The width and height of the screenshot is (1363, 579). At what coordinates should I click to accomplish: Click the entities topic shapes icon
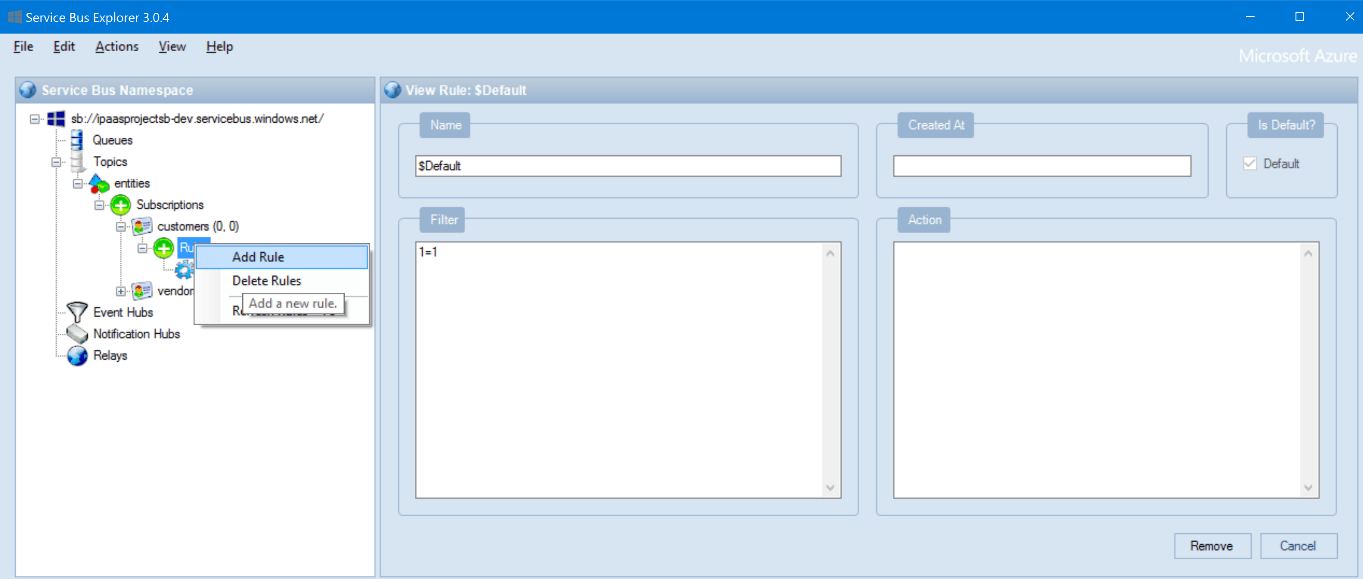tap(99, 184)
